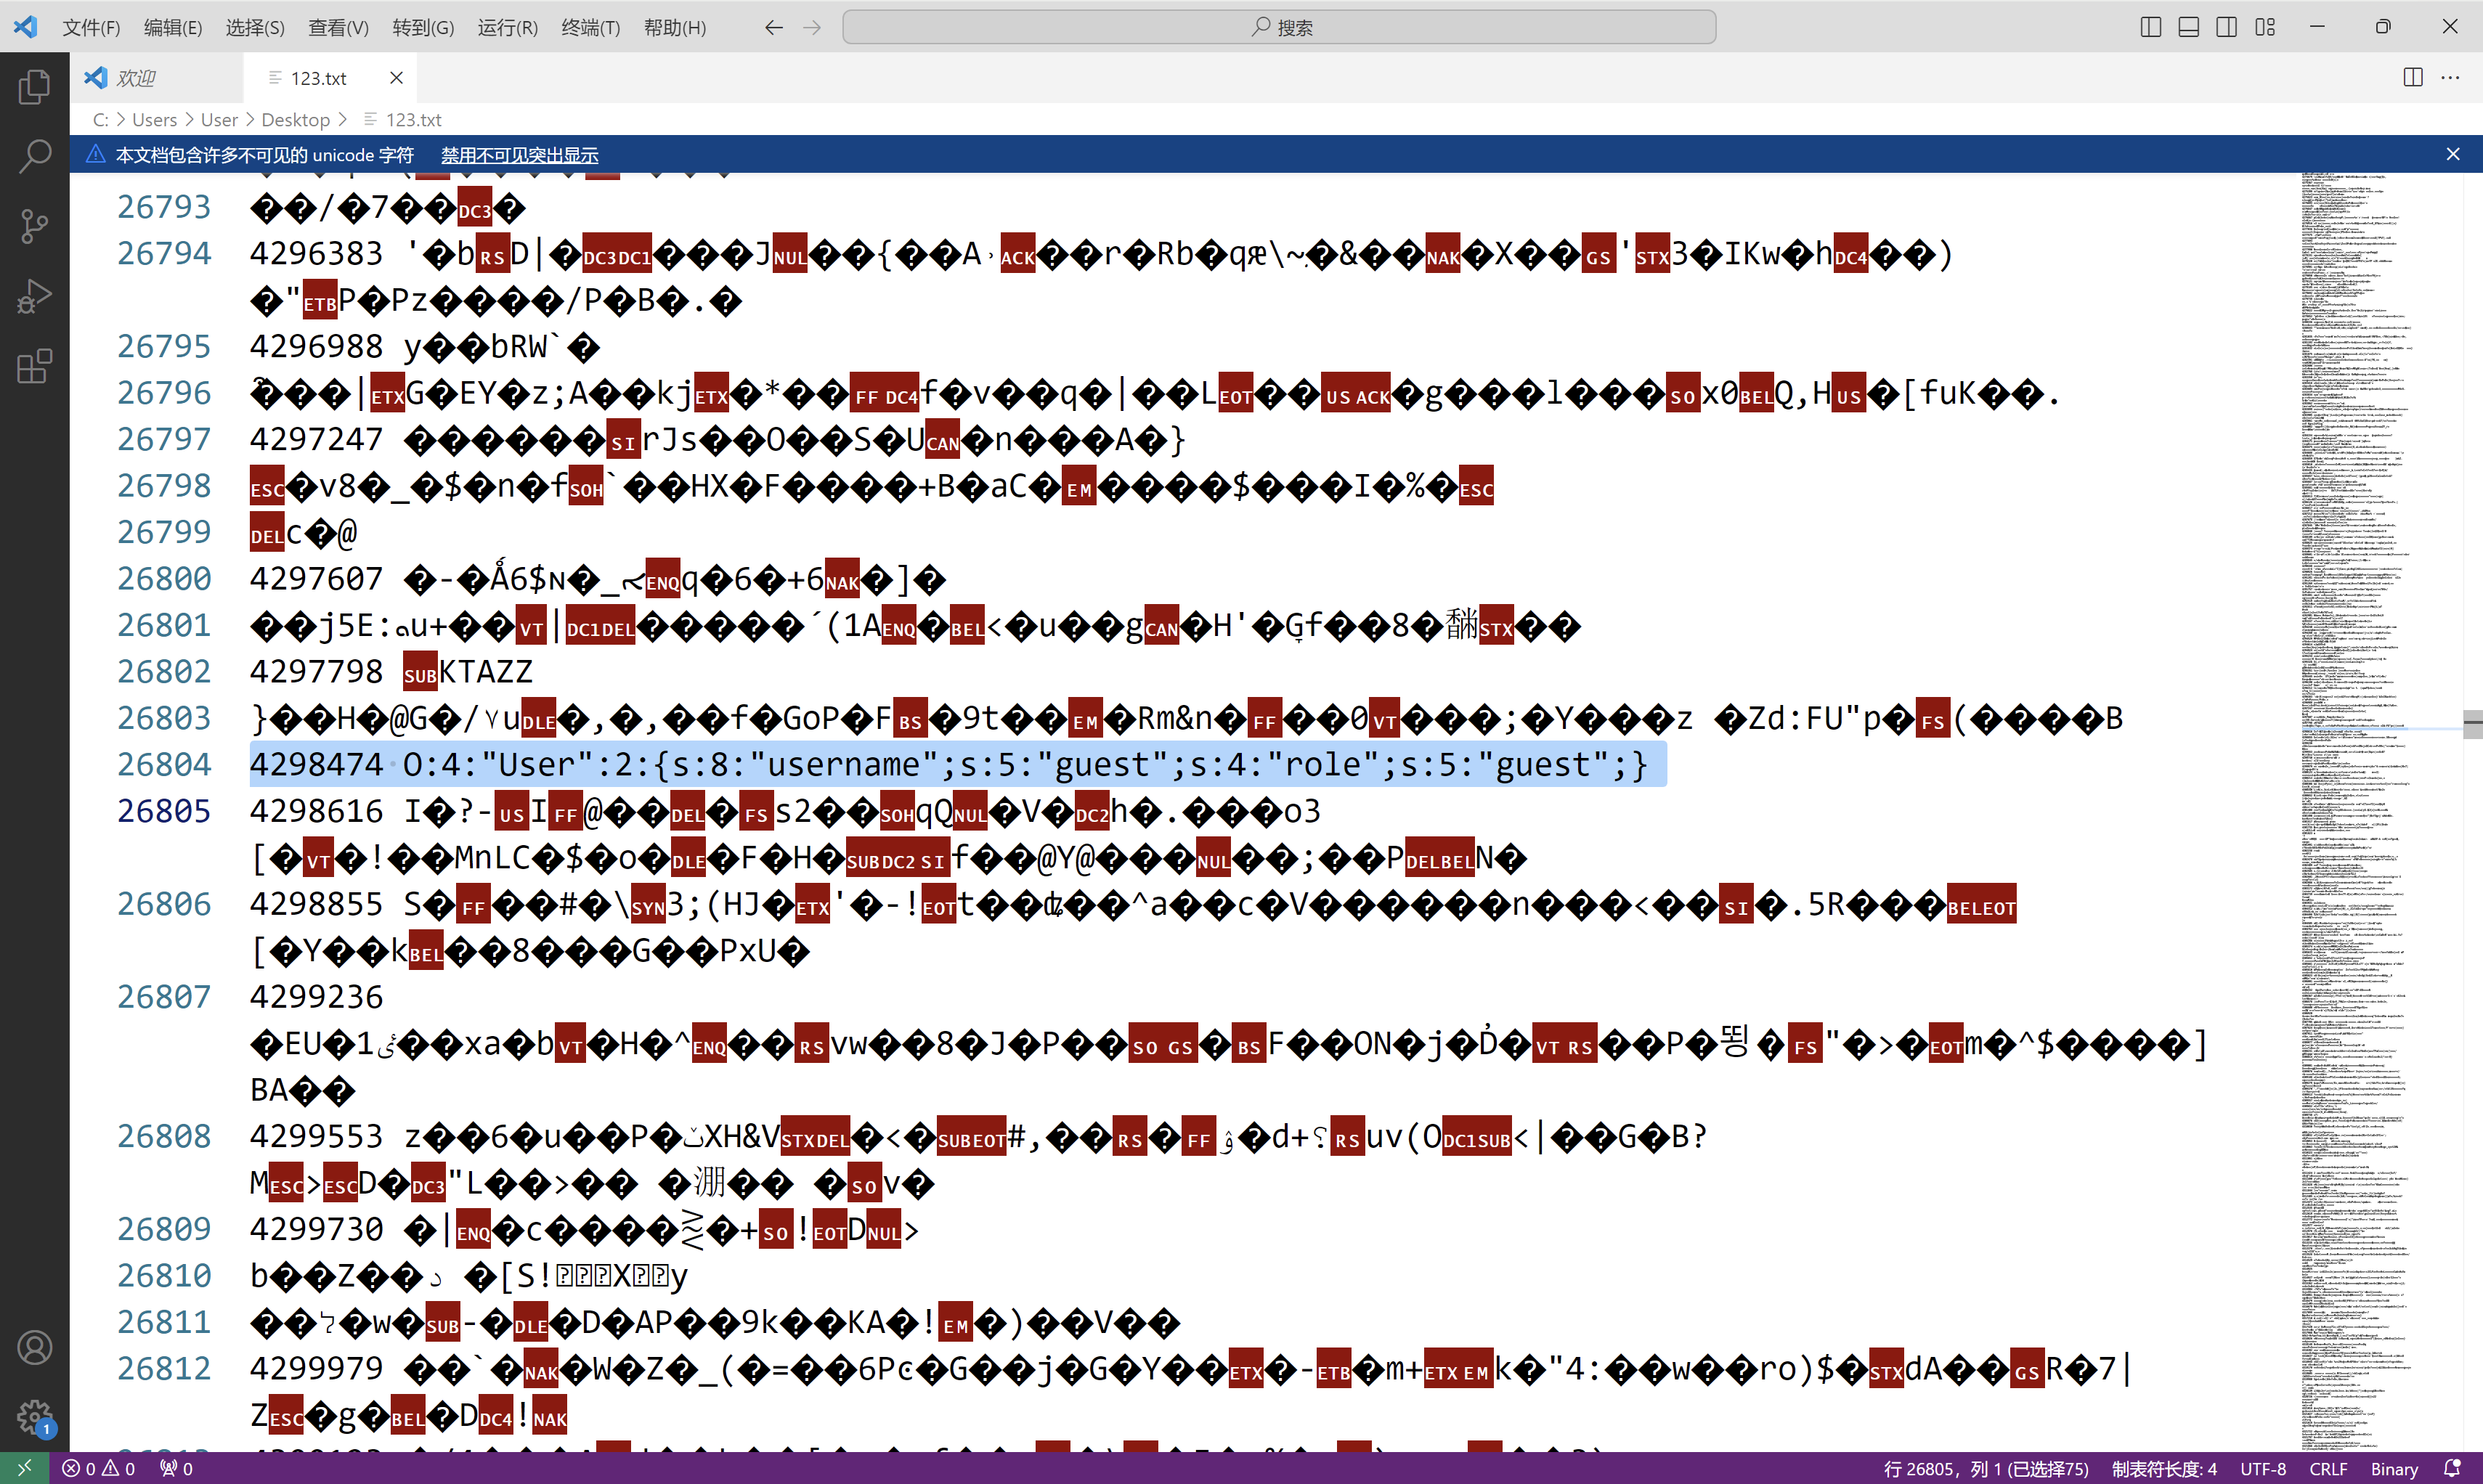Image resolution: width=2483 pixels, height=1484 pixels.
Task: Open the editor more actions ellipsis
Action: pos(2450,77)
